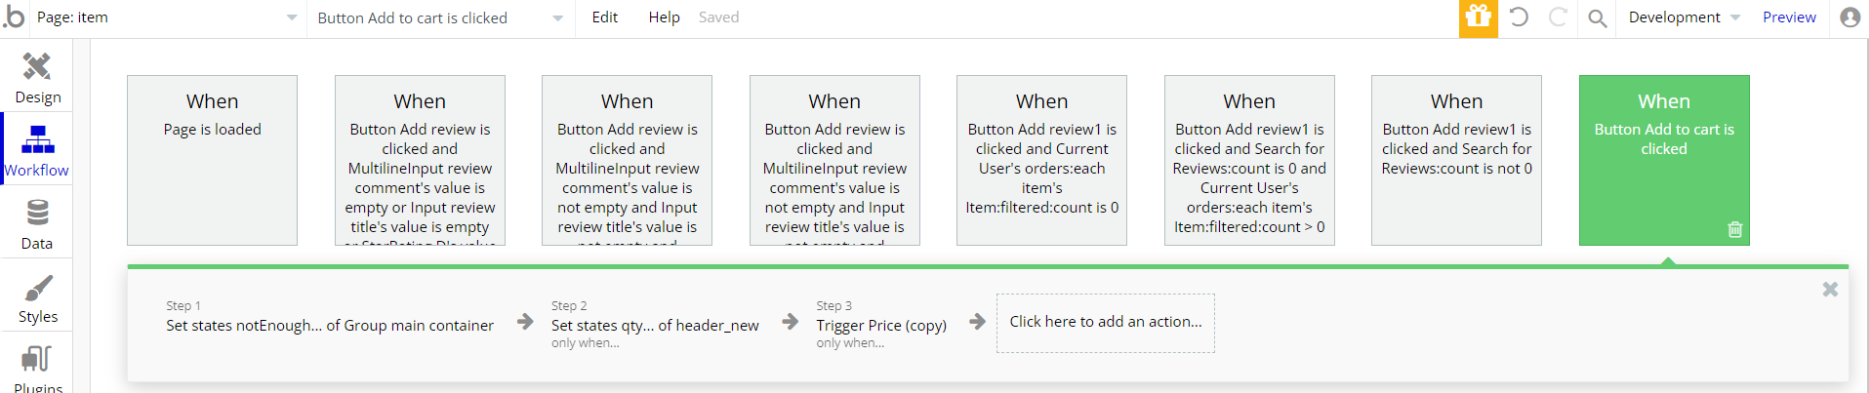This screenshot has height=393, width=1869.
Task: Open the search magnifier icon
Action: click(1597, 18)
